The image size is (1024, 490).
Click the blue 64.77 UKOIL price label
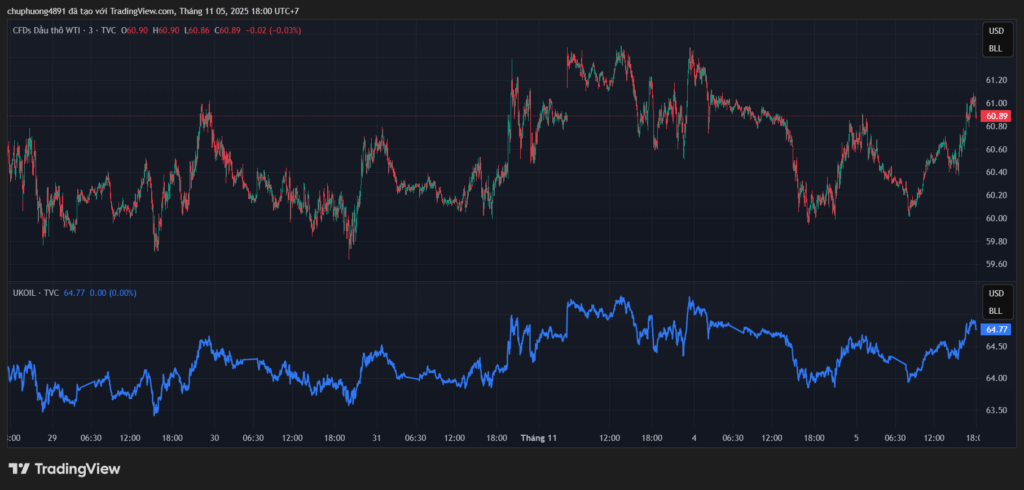pyautogui.click(x=996, y=328)
